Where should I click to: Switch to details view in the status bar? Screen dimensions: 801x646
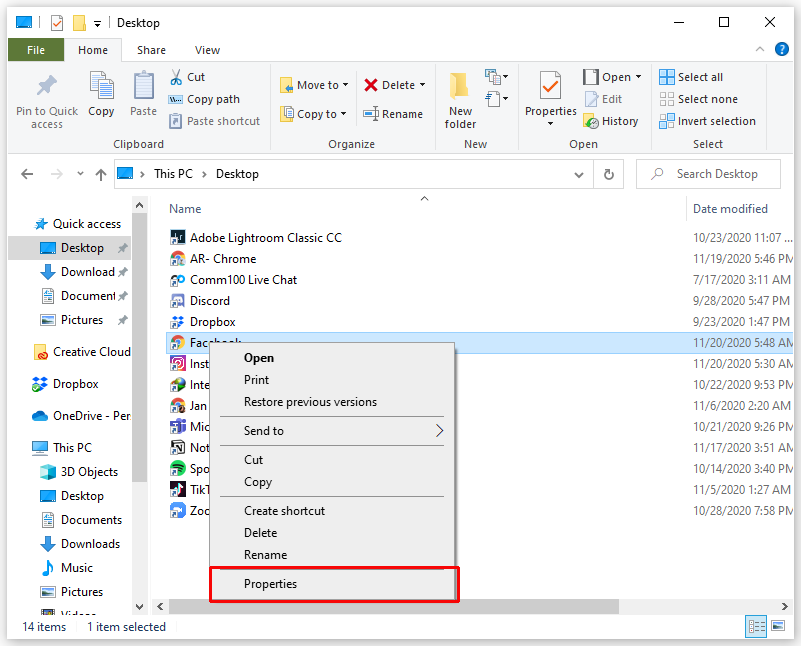[x=757, y=626]
